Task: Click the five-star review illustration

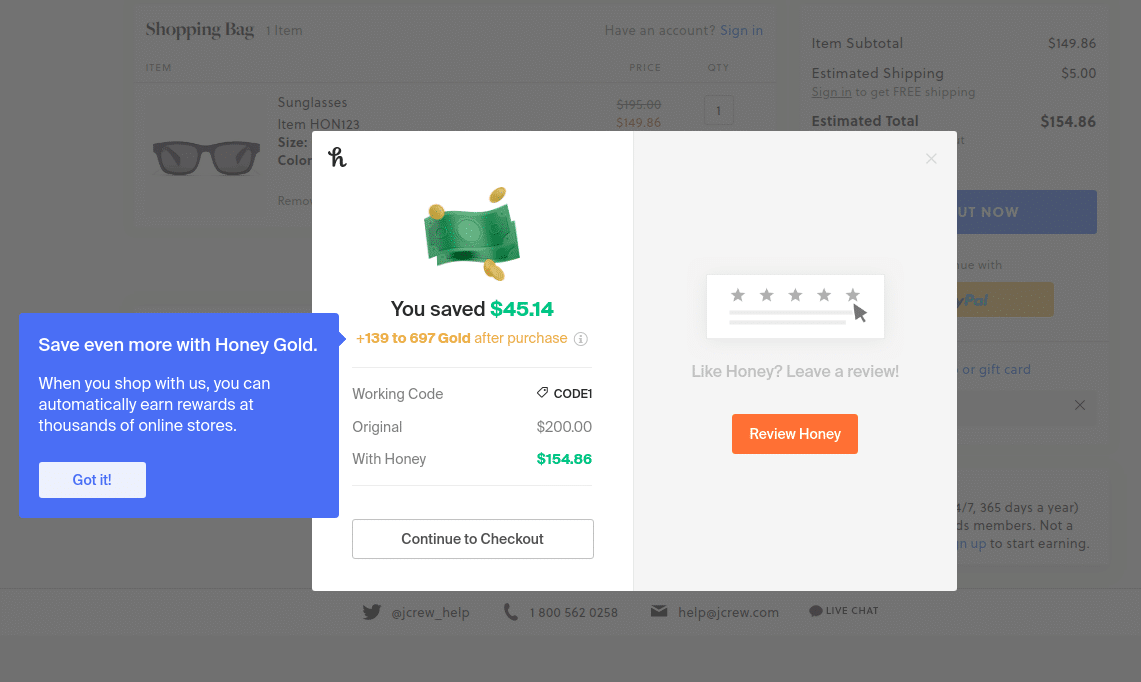Action: (x=795, y=306)
